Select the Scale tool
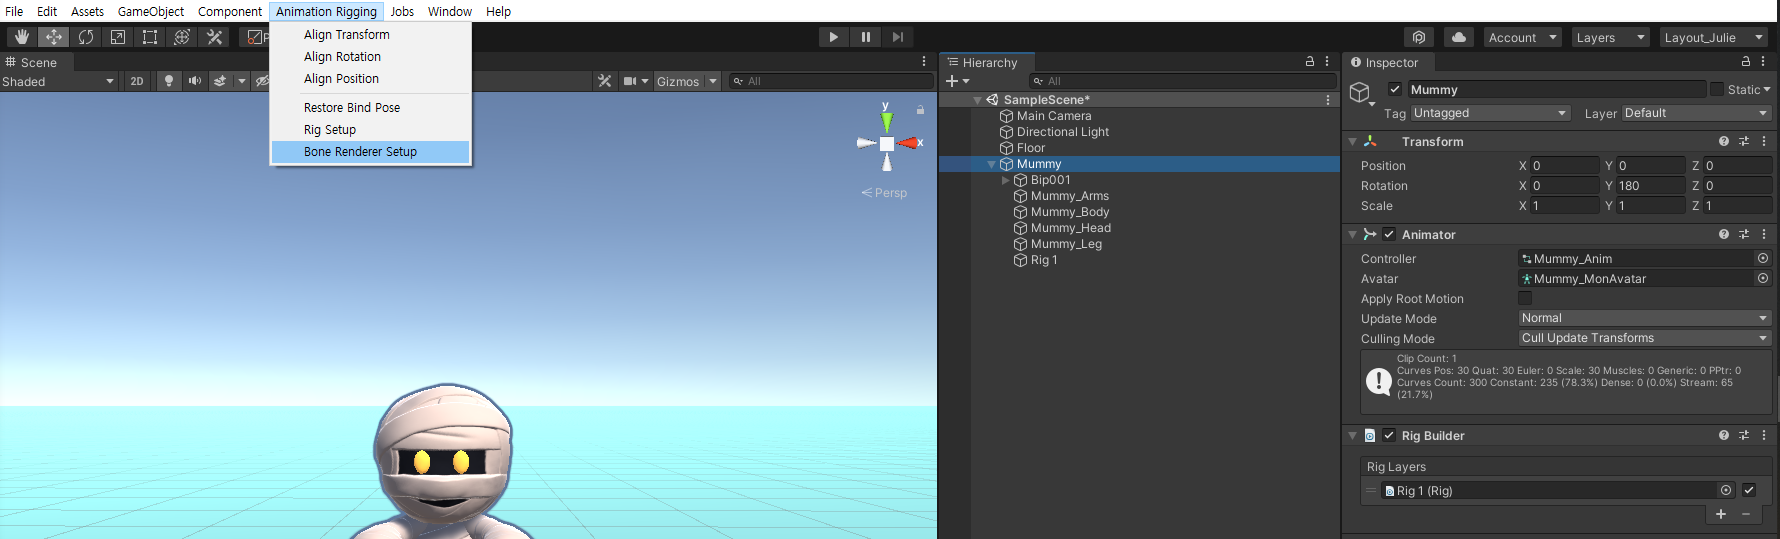This screenshot has height=539, width=1780. 118,37
